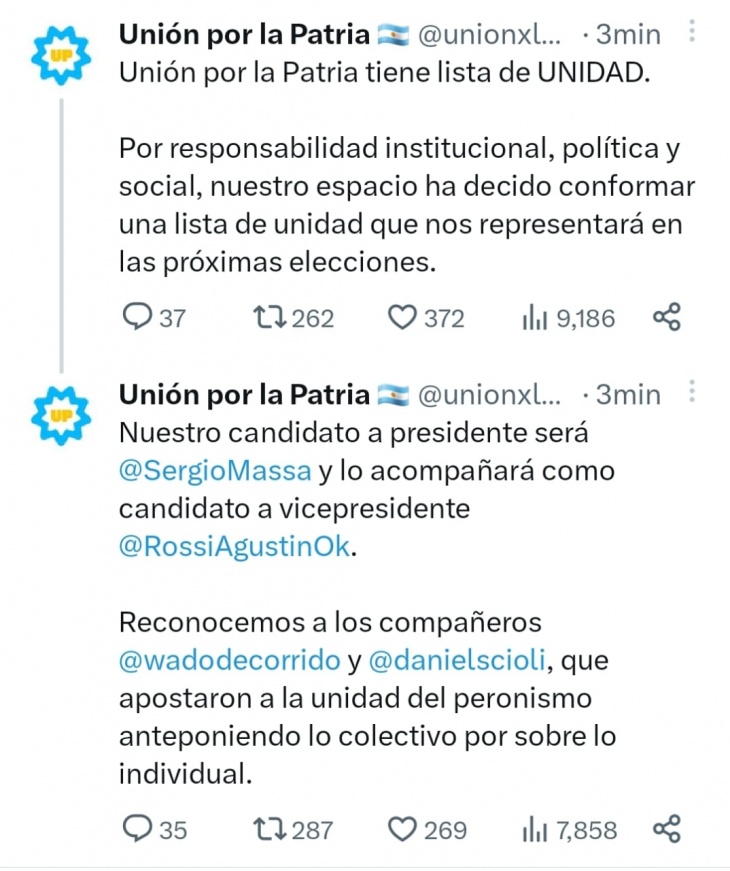
Task: Retweet the first tweet with 262 retweets
Action: tap(271, 318)
